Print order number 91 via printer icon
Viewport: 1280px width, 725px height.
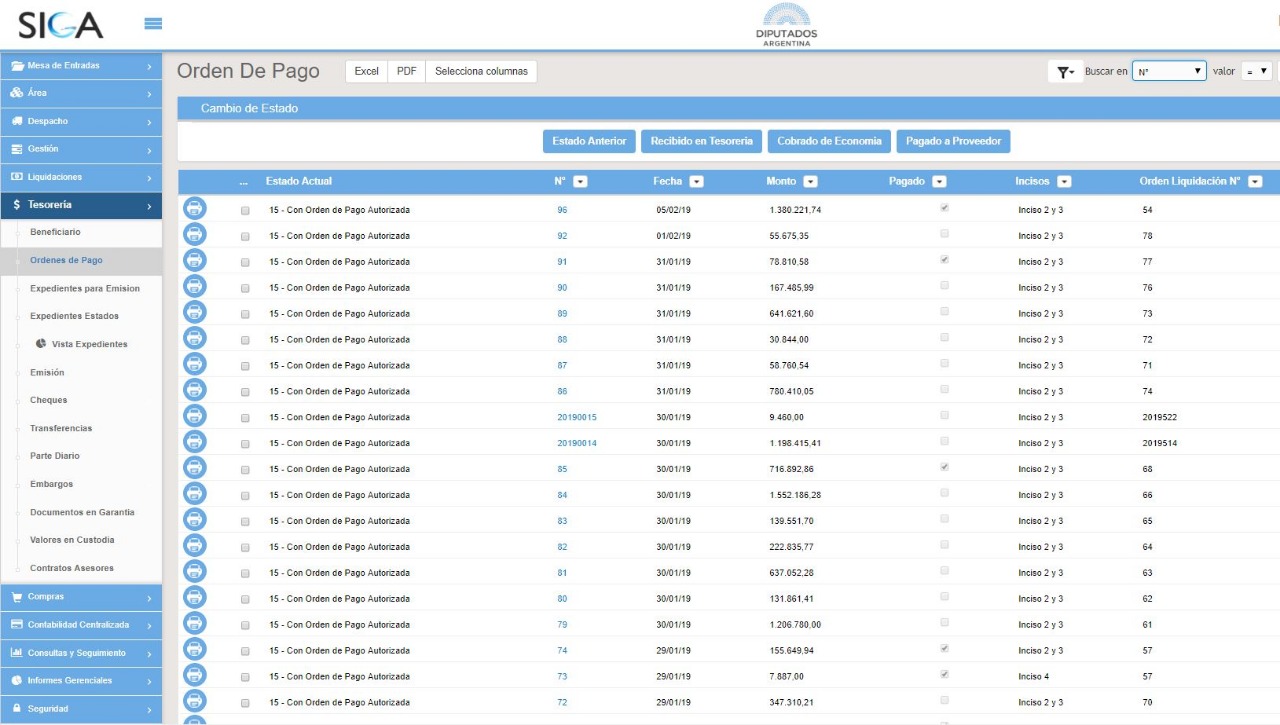click(195, 260)
